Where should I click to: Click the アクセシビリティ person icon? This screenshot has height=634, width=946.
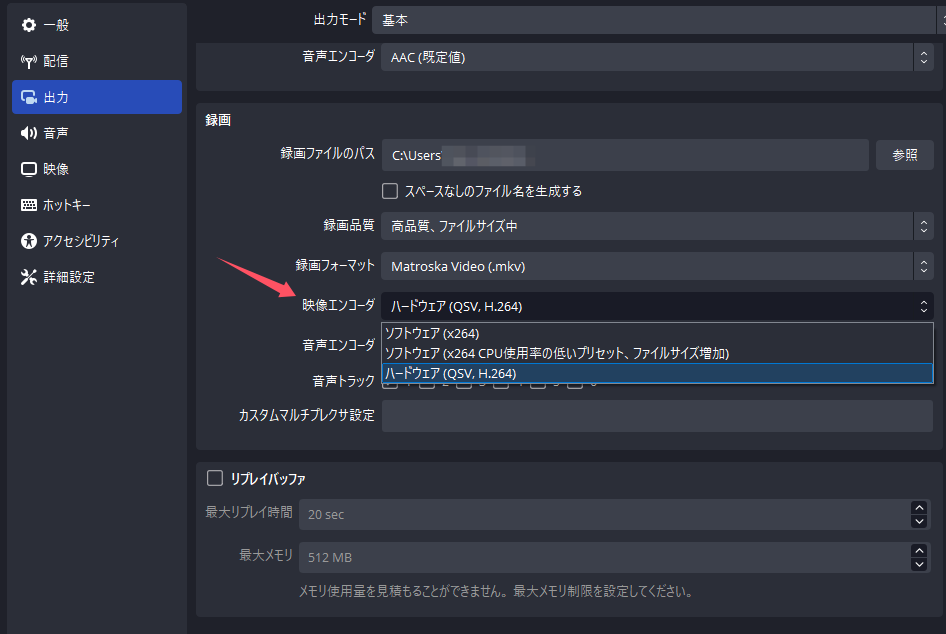tap(29, 241)
